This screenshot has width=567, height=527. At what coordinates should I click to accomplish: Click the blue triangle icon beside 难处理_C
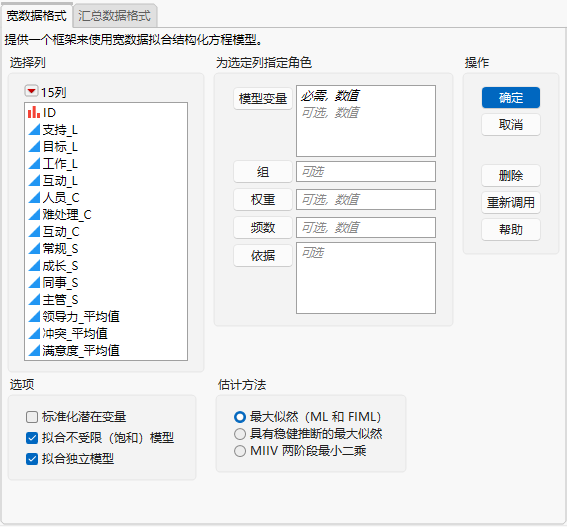(34, 214)
